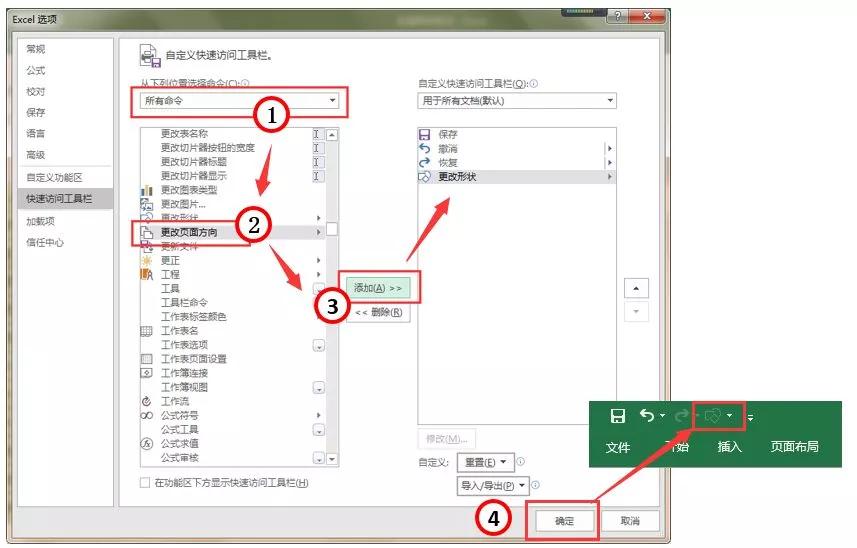This screenshot has height=548, width=857.
Task: Select 快速访问工具栏 category in sidebar
Action: (64, 199)
